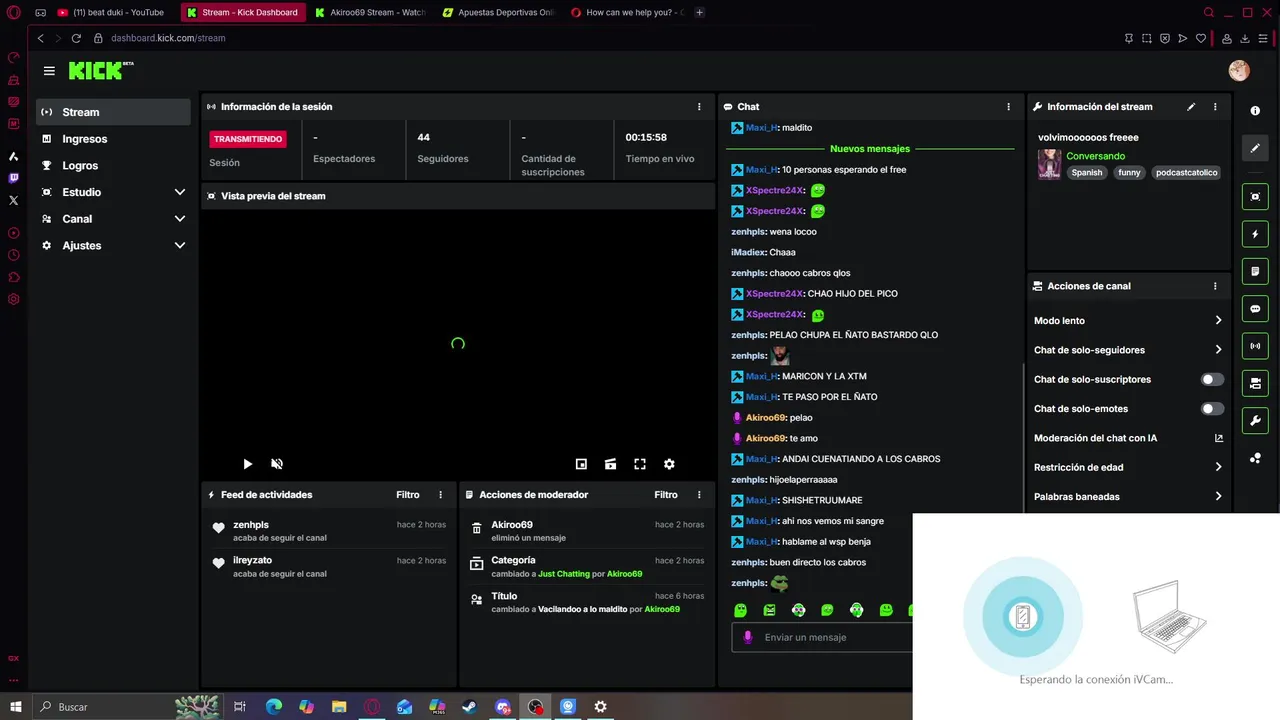Viewport: 1280px width, 720px height.
Task: Switch to Akiroo69 Stream browser tab
Action: (x=369, y=12)
